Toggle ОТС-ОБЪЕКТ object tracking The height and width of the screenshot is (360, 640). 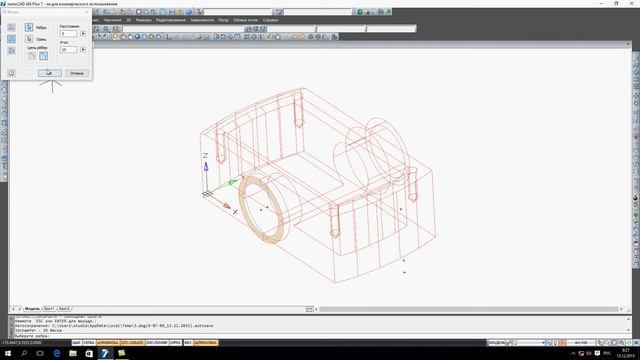click(x=133, y=343)
